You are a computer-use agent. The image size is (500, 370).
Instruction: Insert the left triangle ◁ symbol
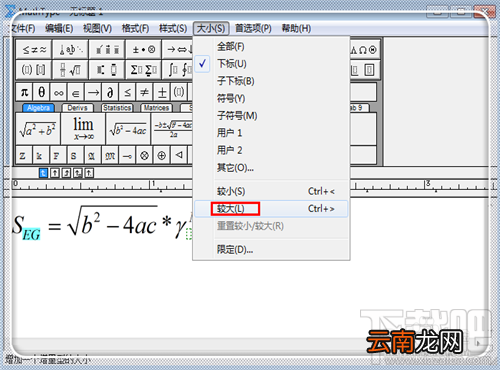point(179,155)
